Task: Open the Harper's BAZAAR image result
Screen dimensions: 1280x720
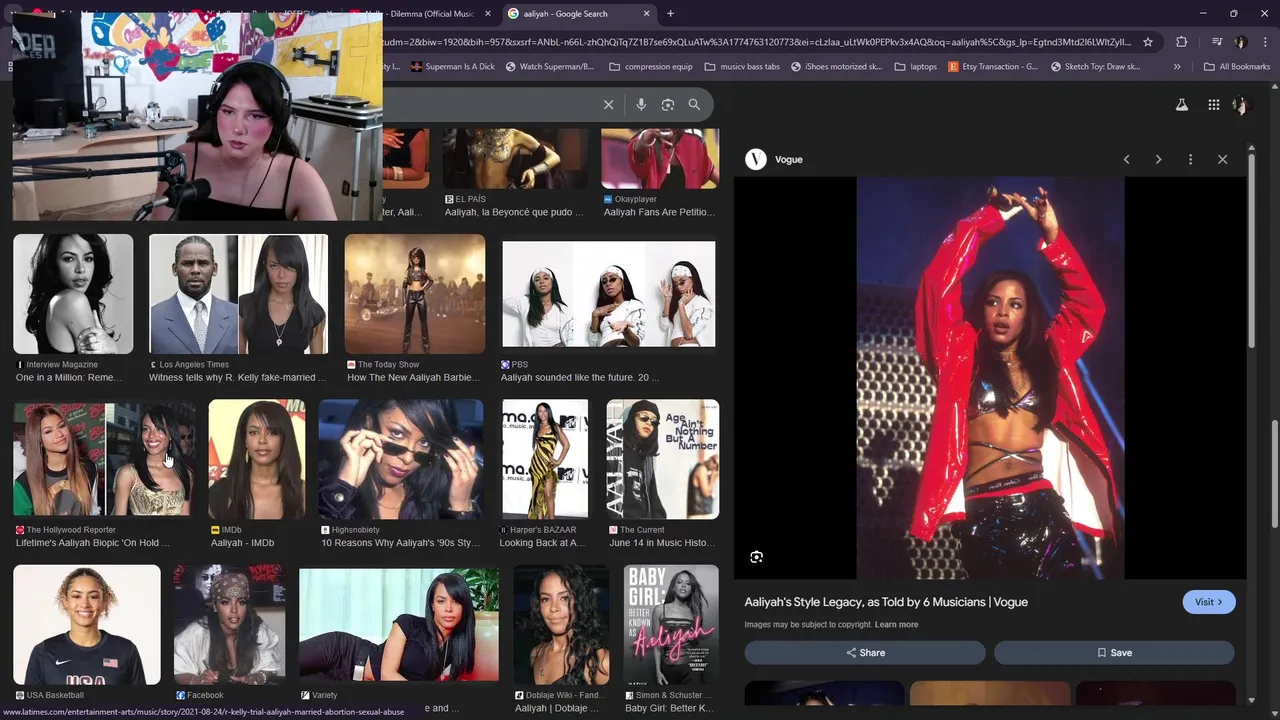Action: pyautogui.click(x=545, y=460)
